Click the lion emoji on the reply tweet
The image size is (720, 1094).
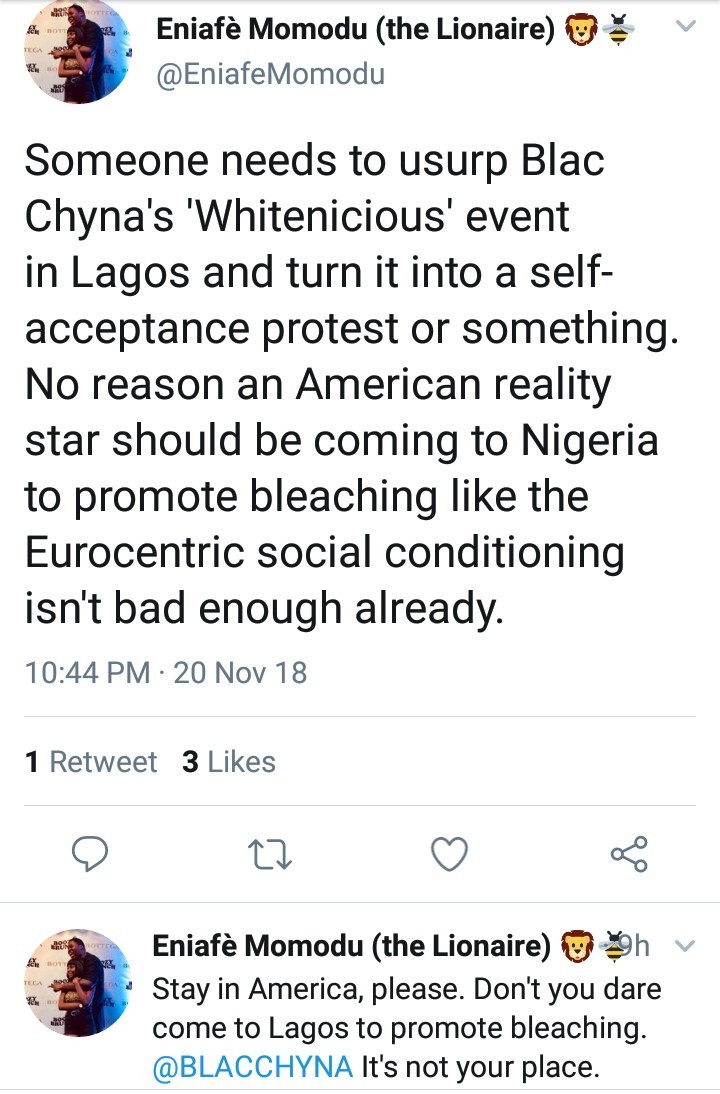576,945
